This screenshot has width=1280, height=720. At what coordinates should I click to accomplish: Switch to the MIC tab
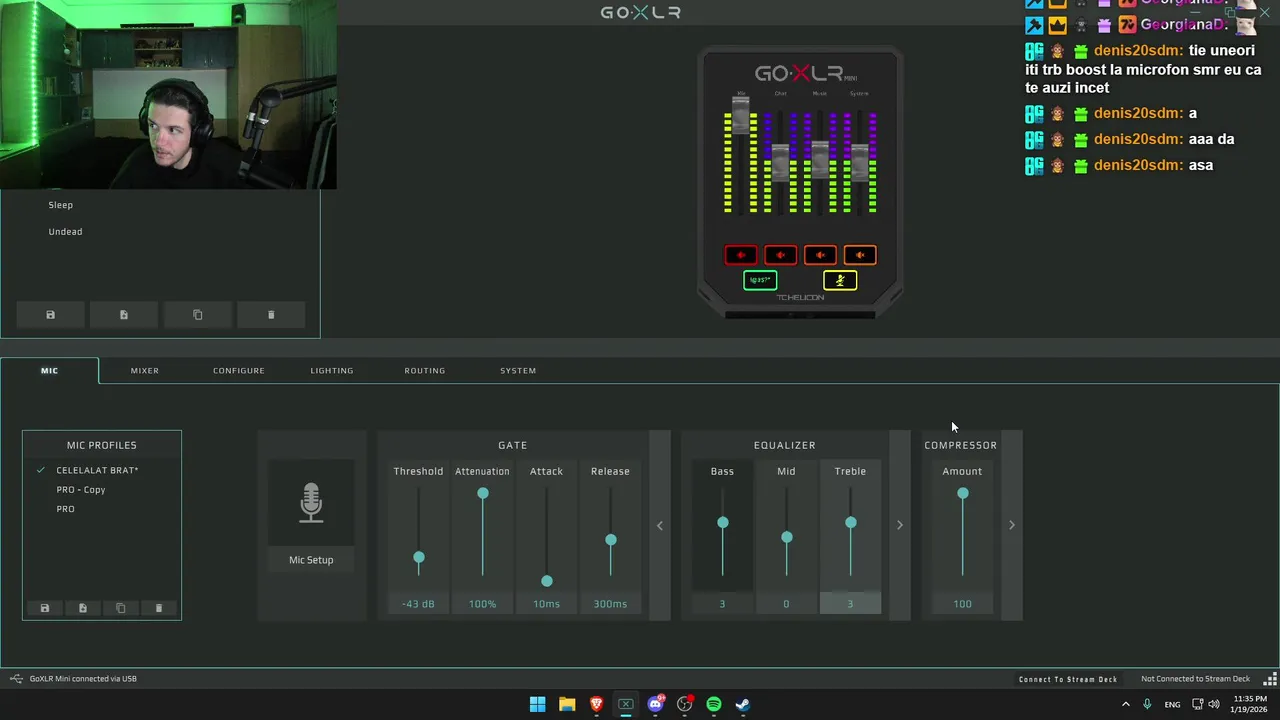[x=49, y=370]
